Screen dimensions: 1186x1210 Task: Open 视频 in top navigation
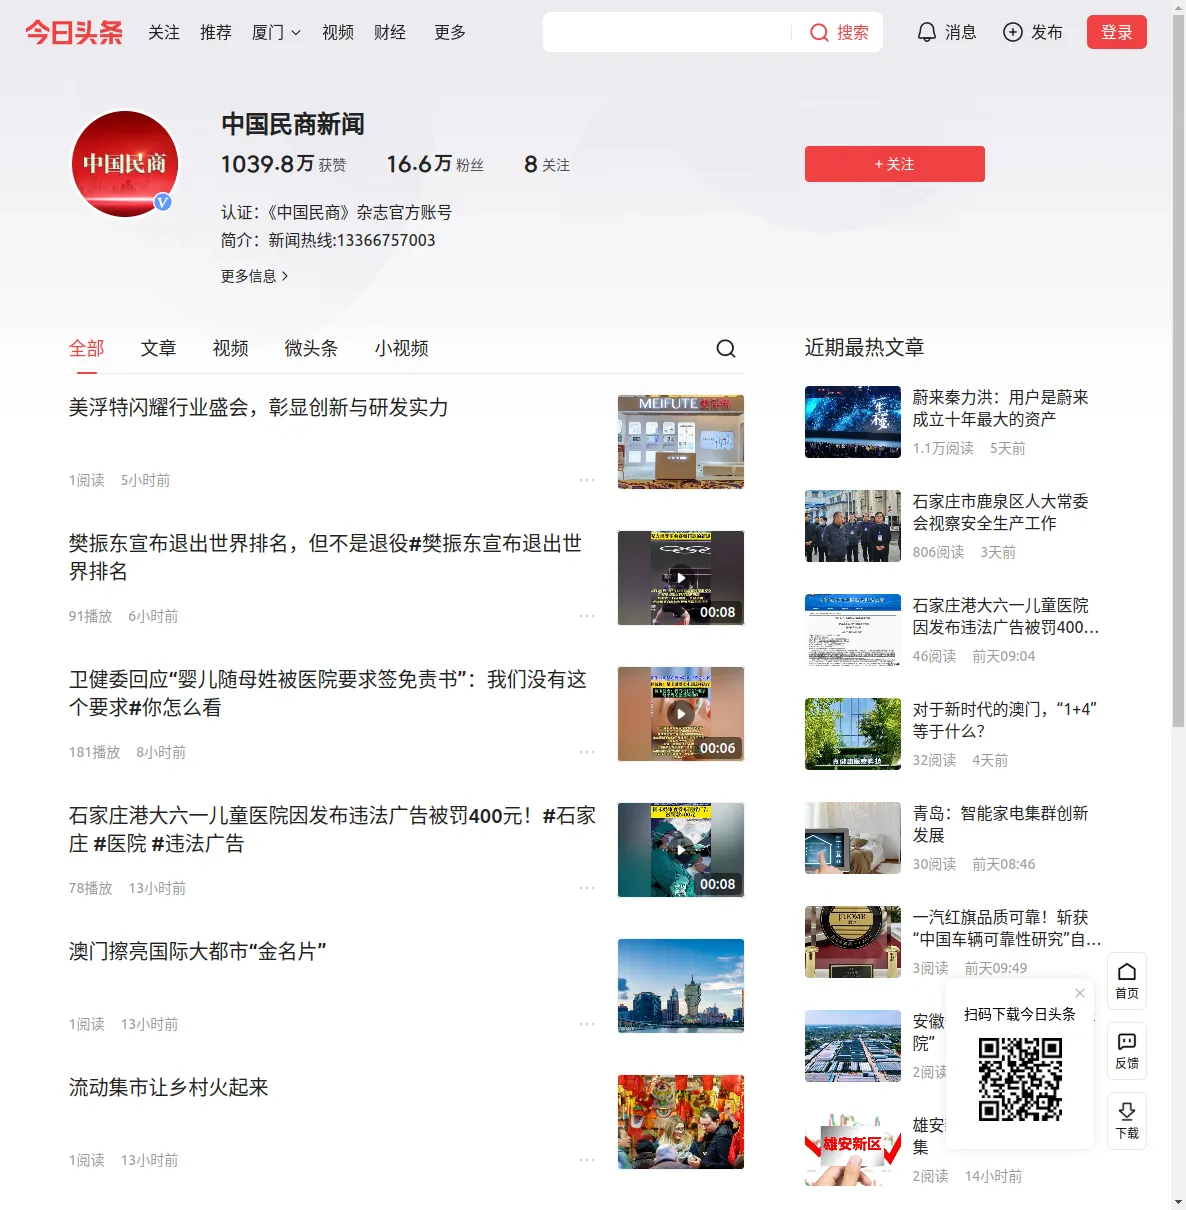coord(338,32)
